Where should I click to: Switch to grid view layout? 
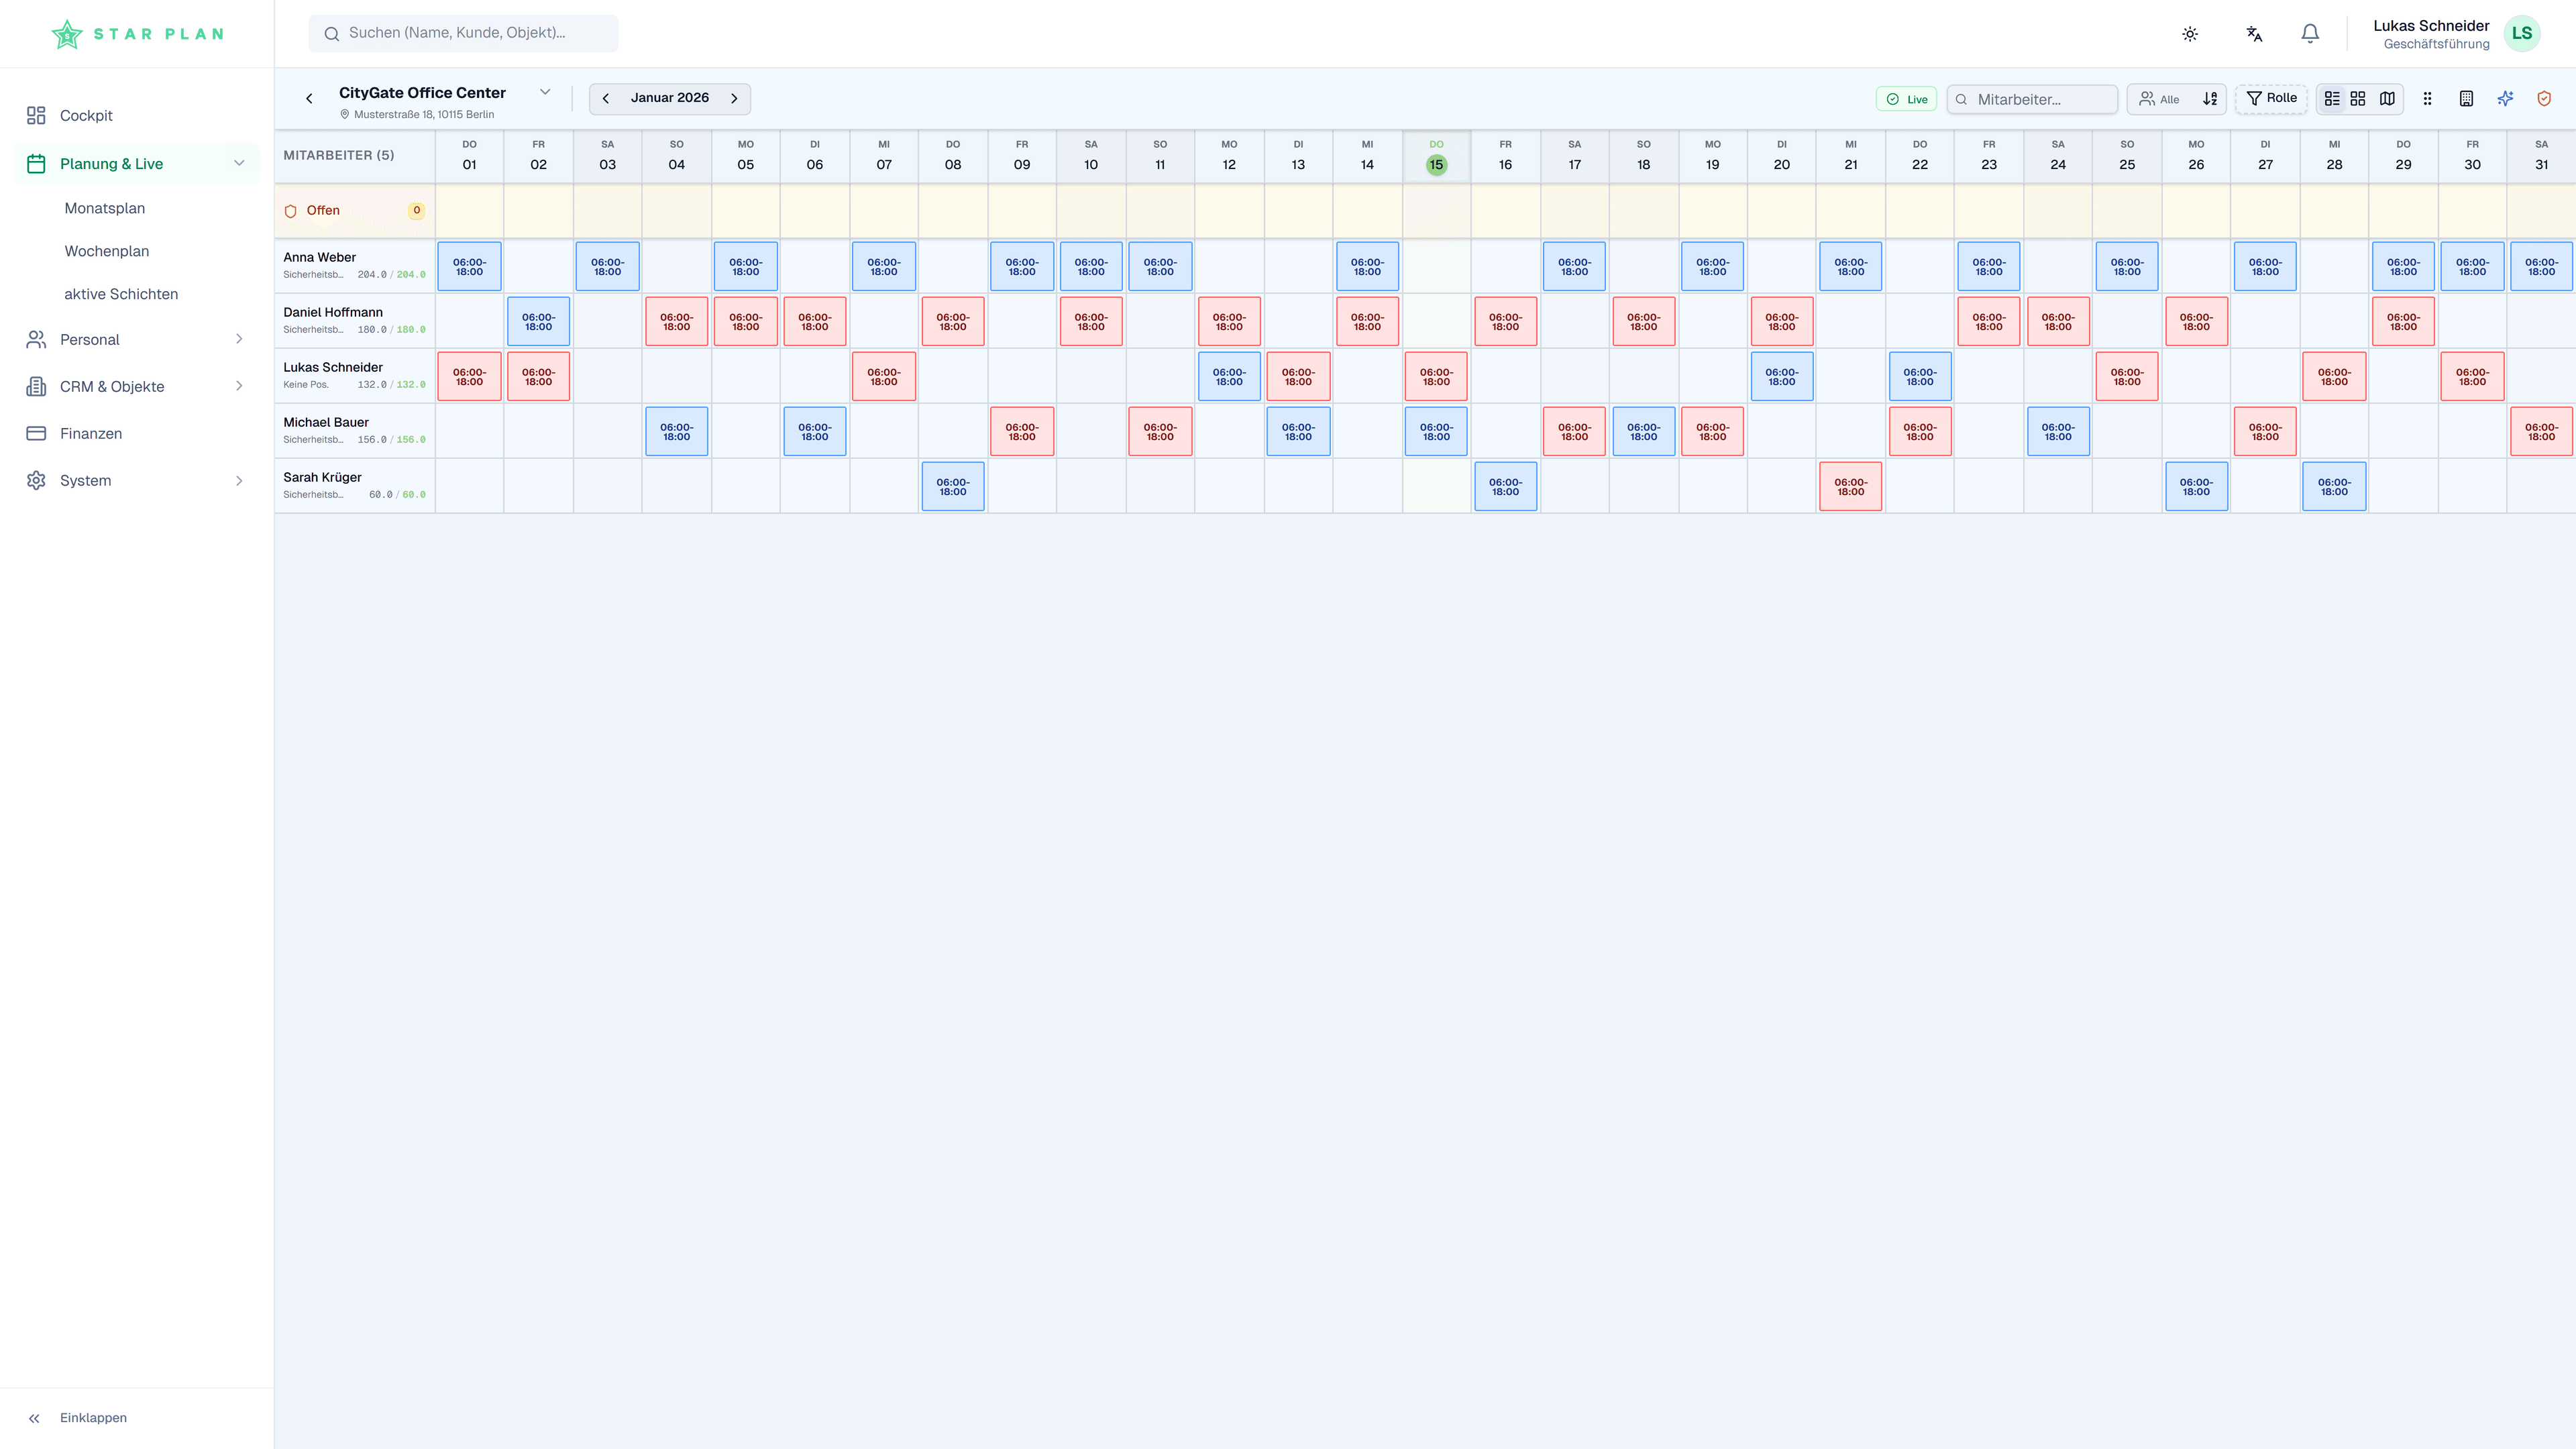(2358, 98)
